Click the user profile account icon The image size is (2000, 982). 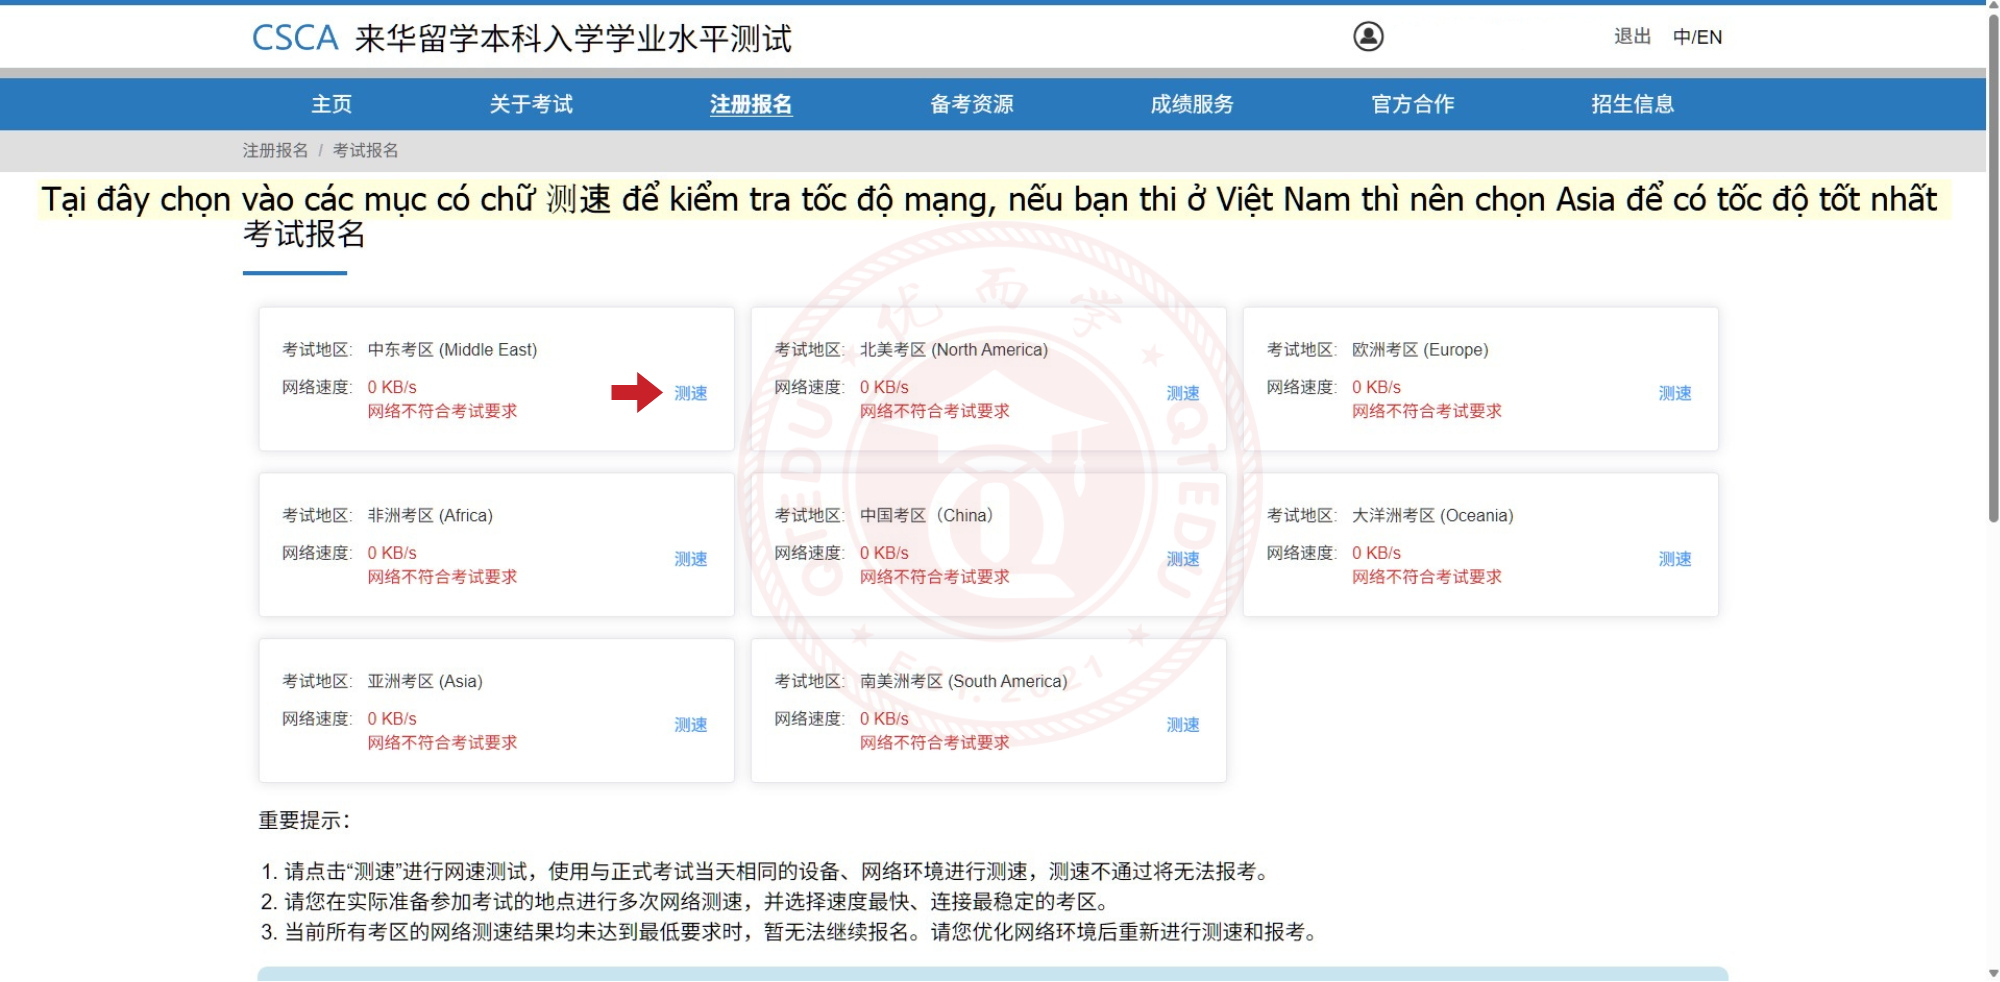(1368, 37)
